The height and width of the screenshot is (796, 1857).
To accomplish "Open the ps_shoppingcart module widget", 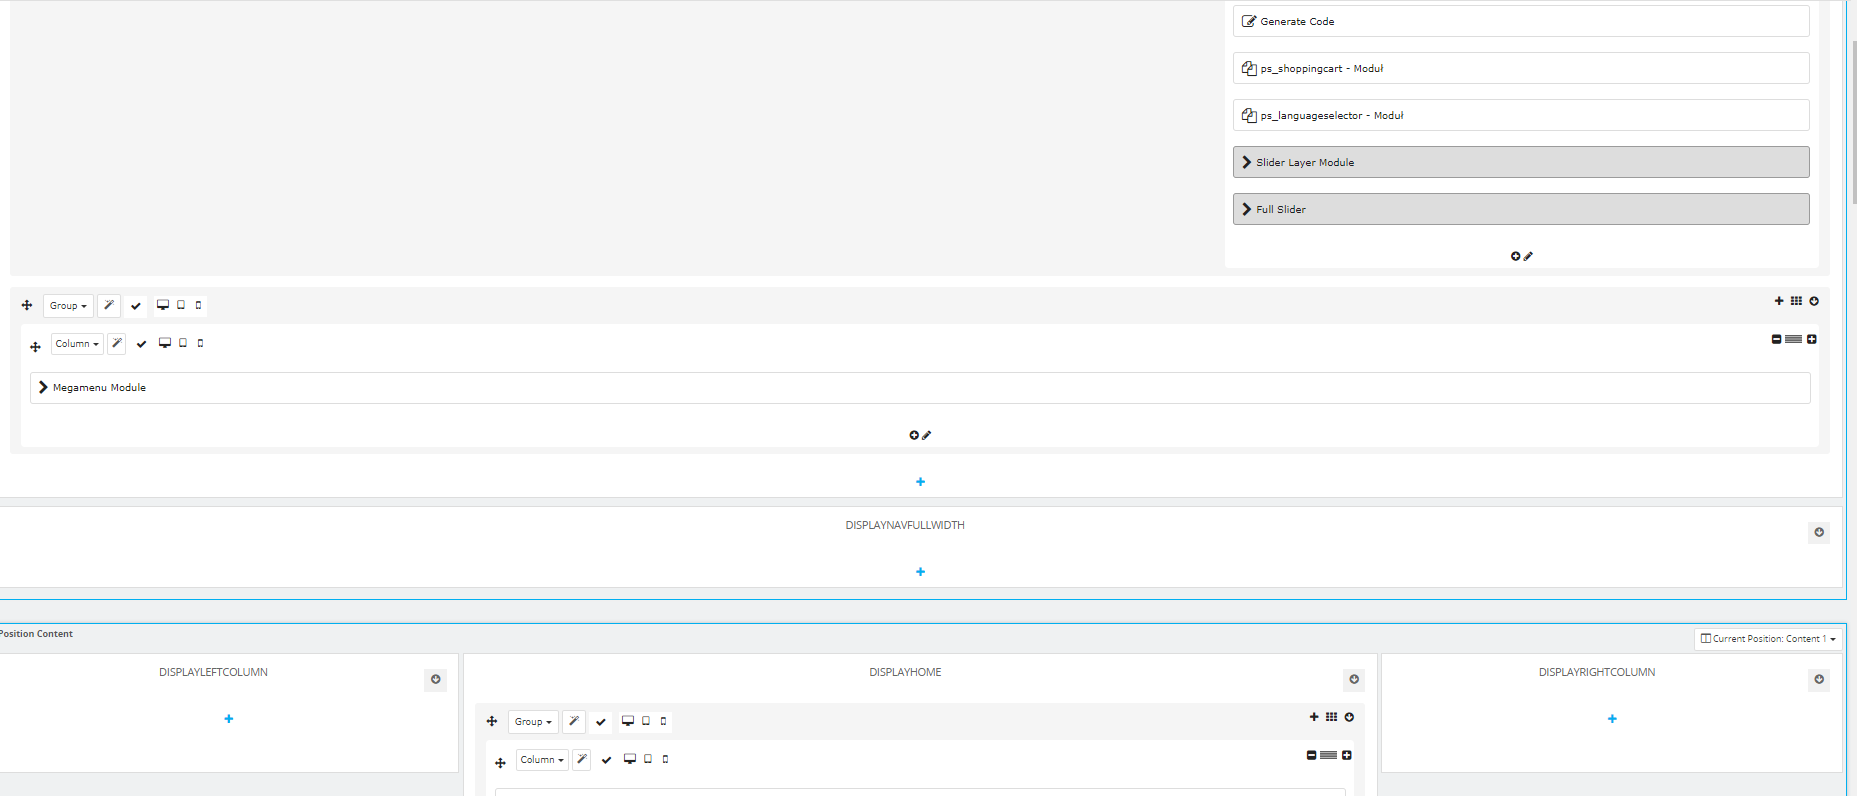I will pyautogui.click(x=1521, y=68).
